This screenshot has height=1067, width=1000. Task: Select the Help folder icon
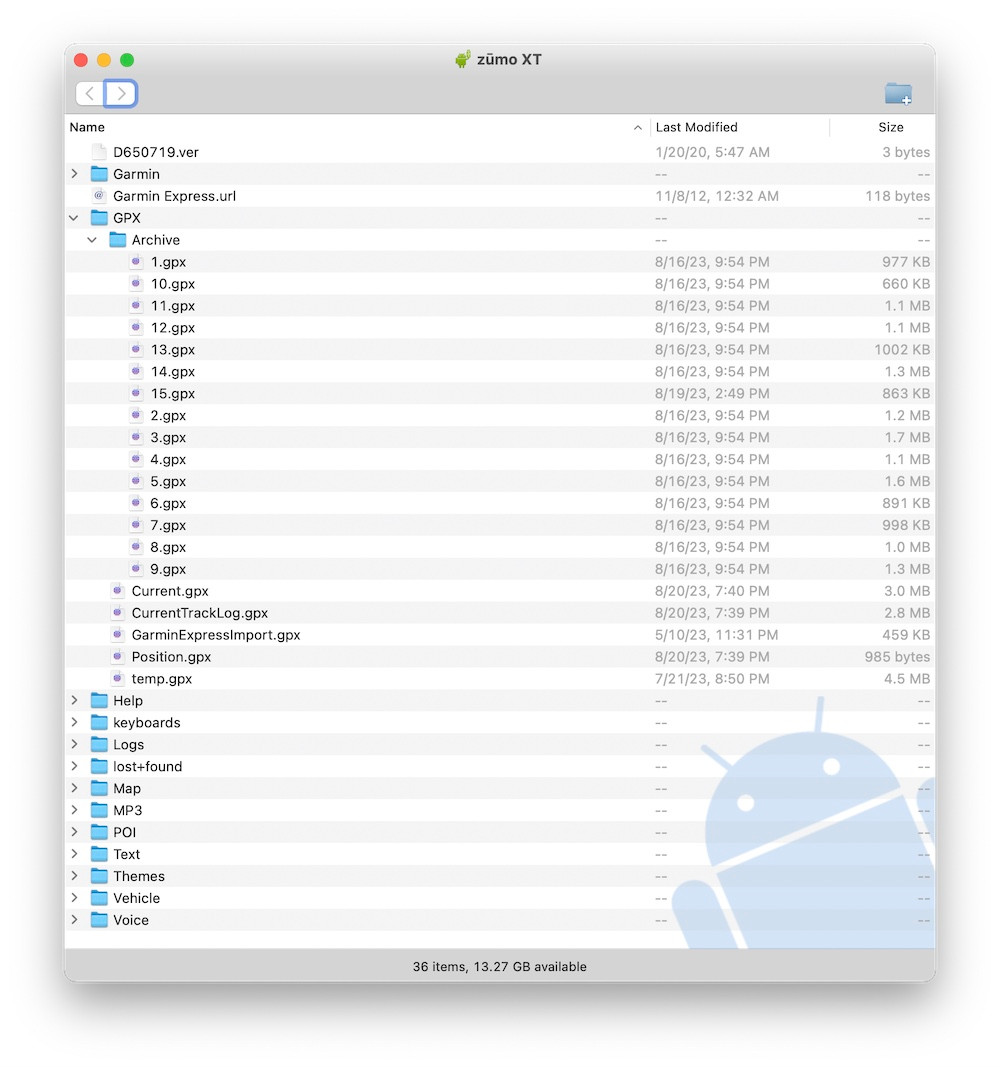point(99,700)
